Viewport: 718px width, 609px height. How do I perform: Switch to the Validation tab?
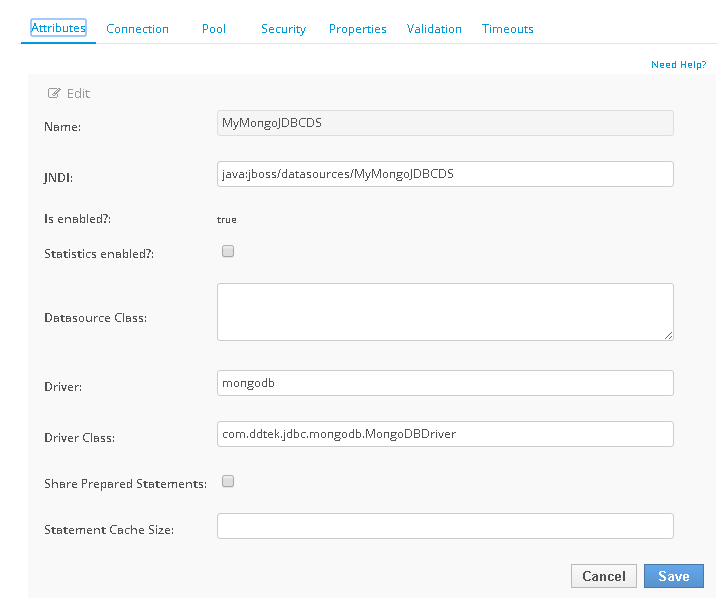pos(434,29)
